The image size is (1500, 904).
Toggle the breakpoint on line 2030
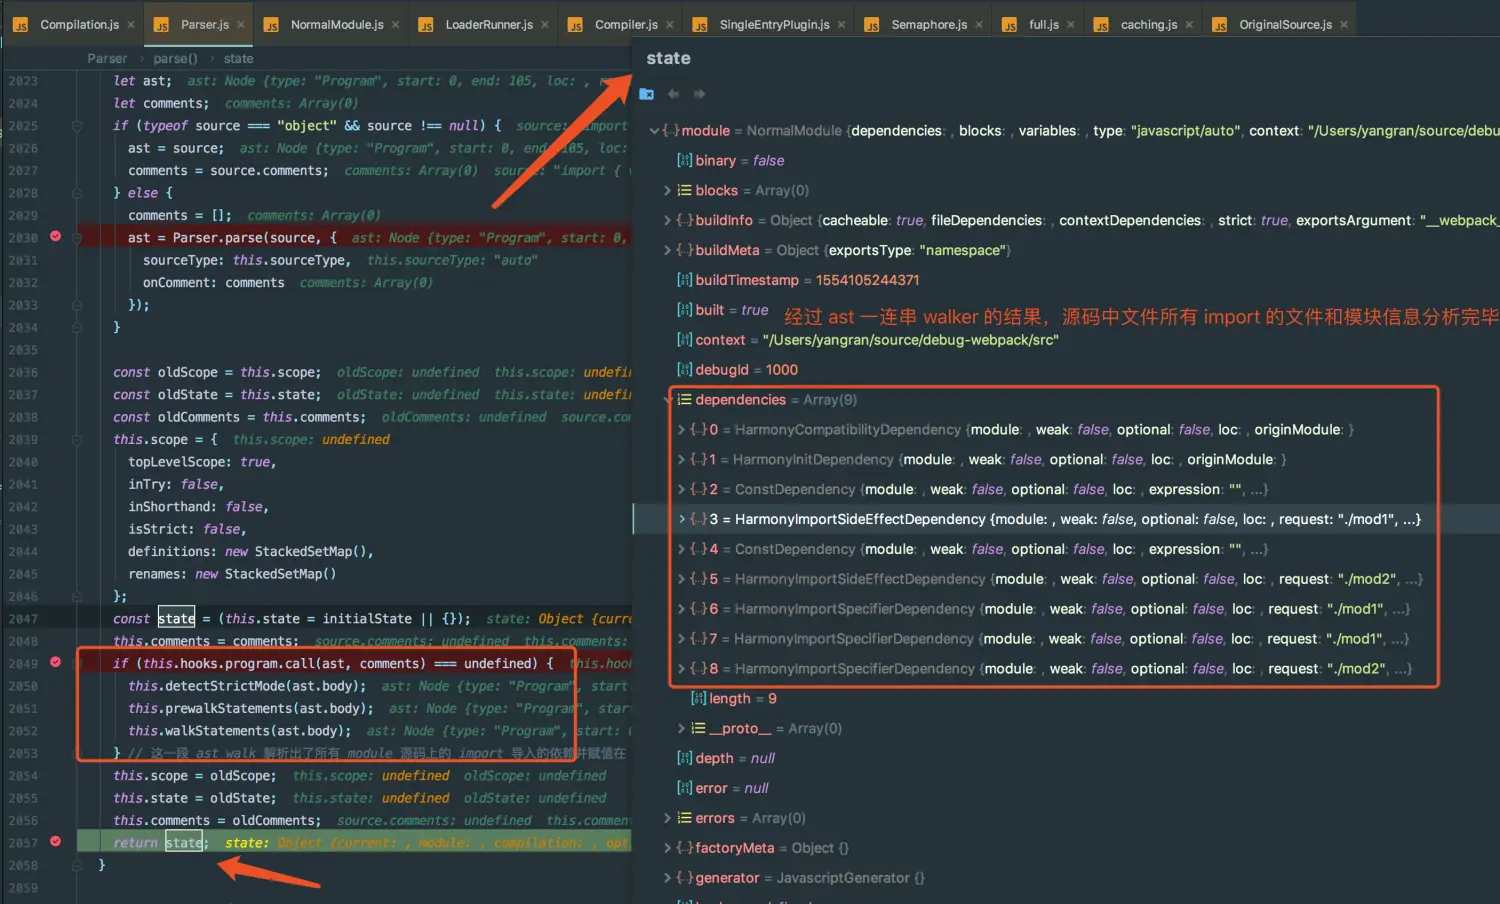coord(56,237)
